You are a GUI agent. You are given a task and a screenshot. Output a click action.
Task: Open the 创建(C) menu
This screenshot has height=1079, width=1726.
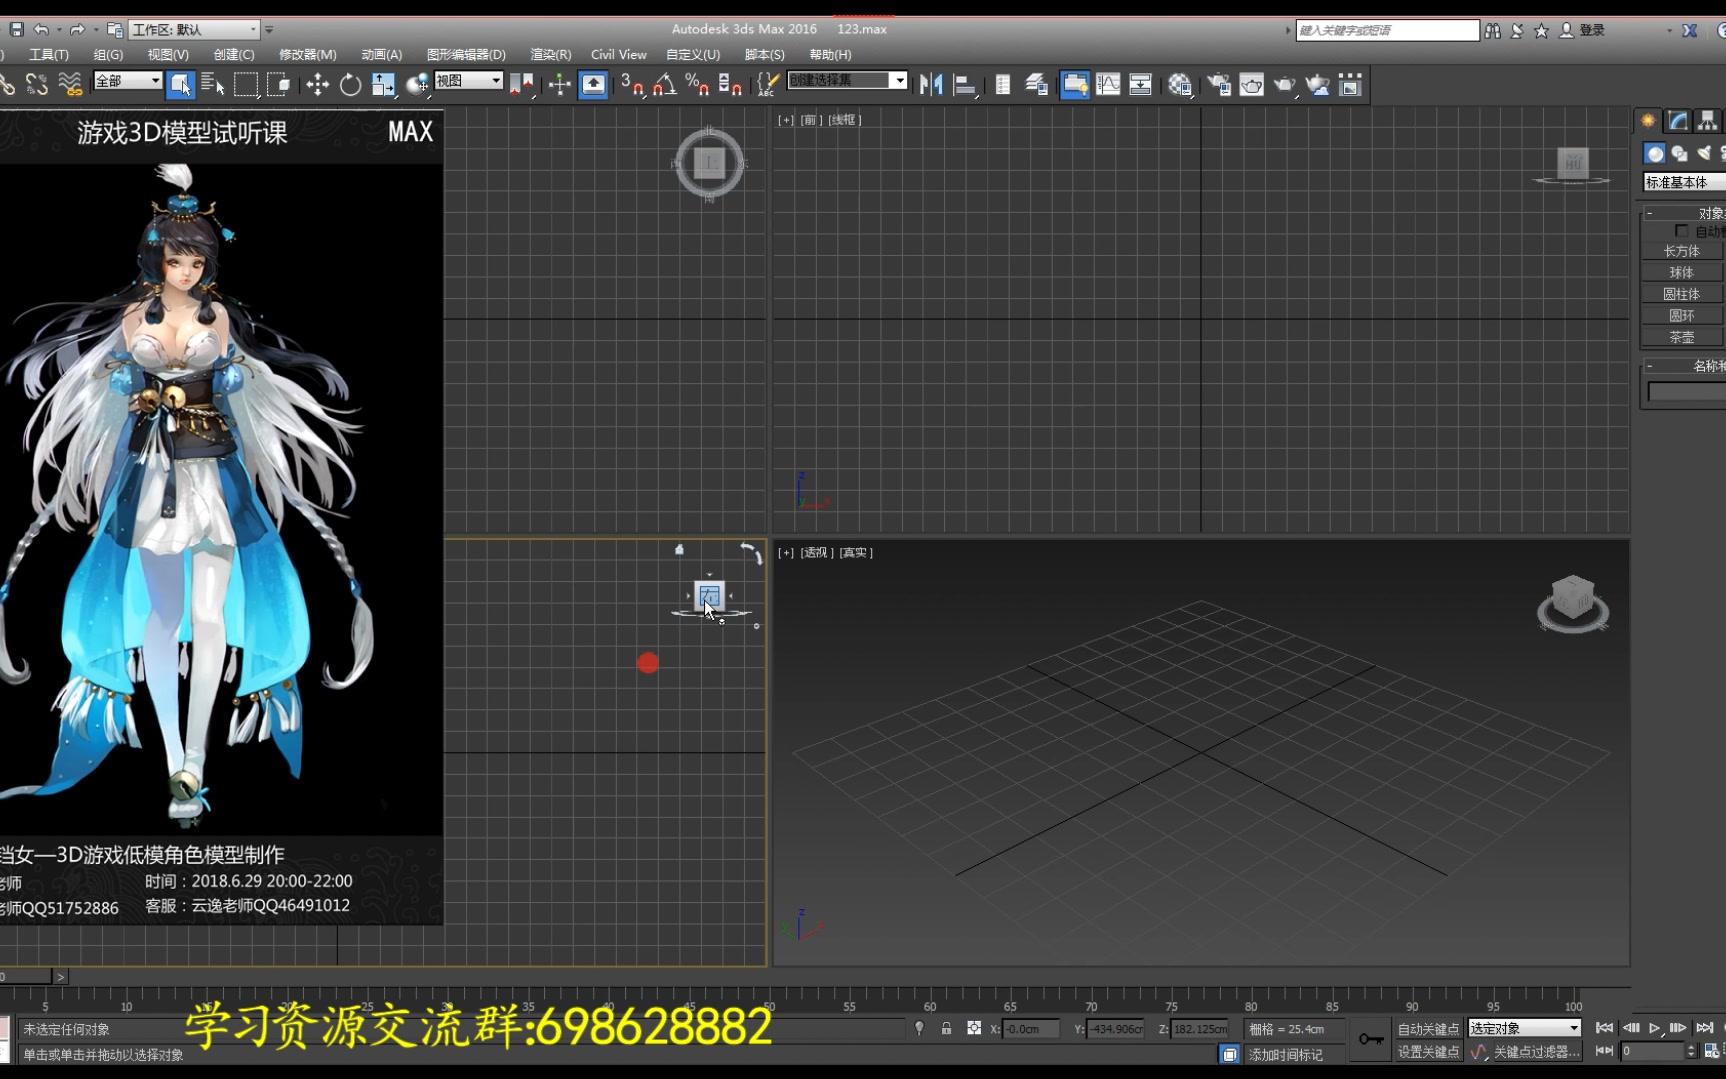(x=234, y=55)
